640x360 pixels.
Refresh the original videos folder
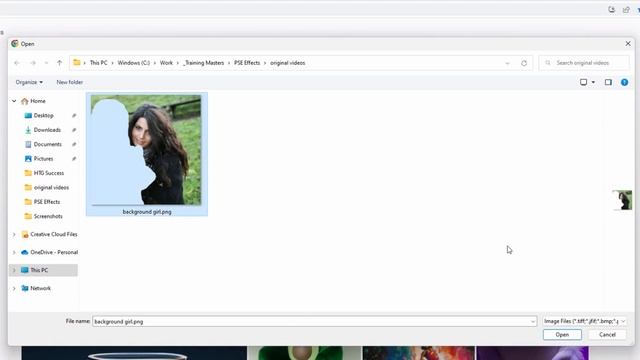(524, 63)
